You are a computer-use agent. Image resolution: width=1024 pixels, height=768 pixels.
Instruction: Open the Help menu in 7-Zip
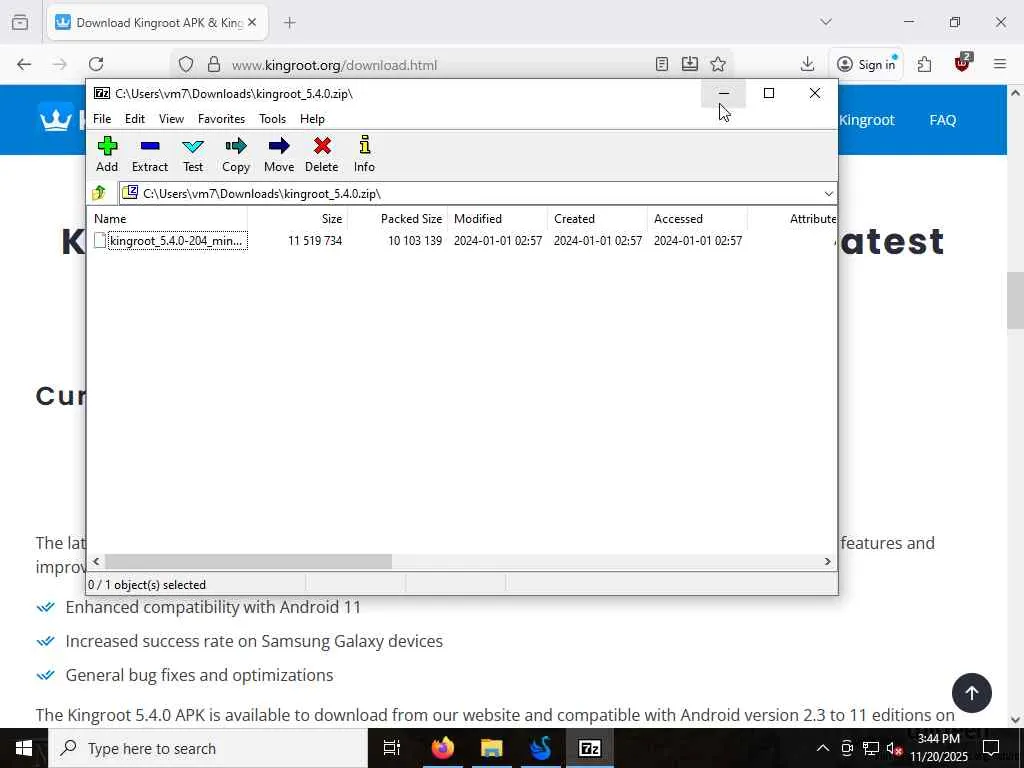pyautogui.click(x=312, y=119)
